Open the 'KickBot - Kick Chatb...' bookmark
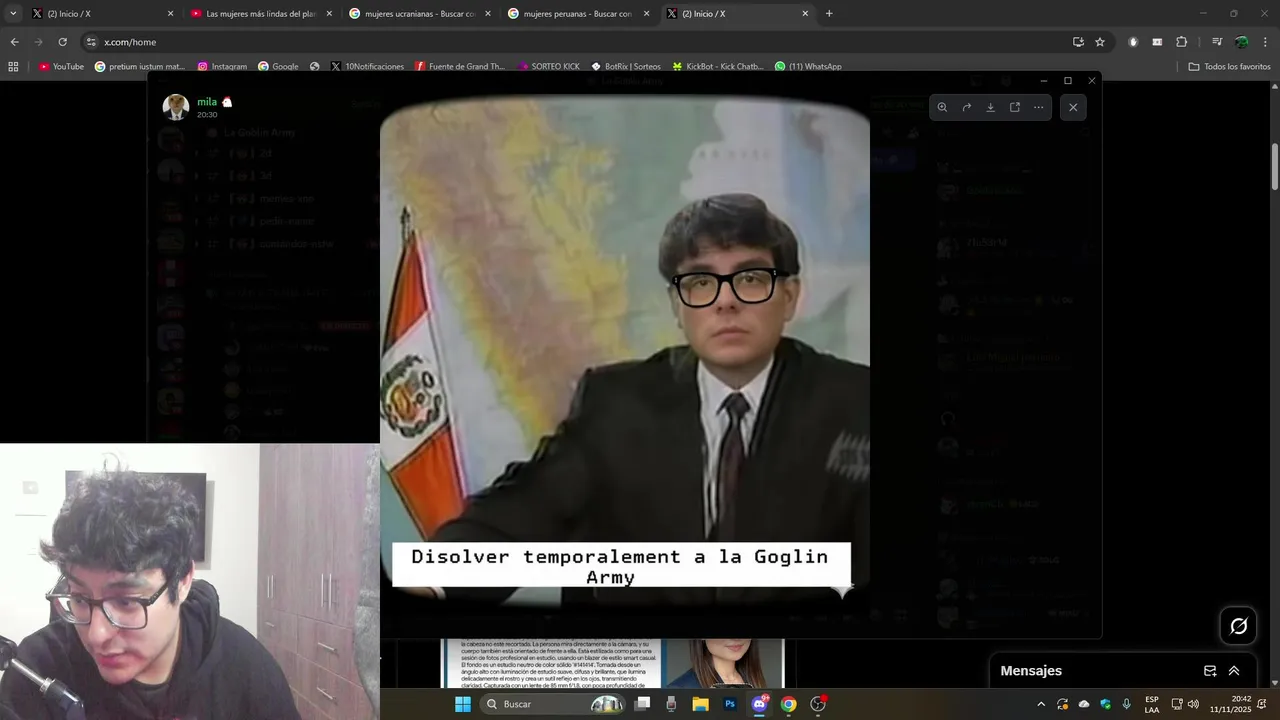This screenshot has height=720, width=1280. 718,66
